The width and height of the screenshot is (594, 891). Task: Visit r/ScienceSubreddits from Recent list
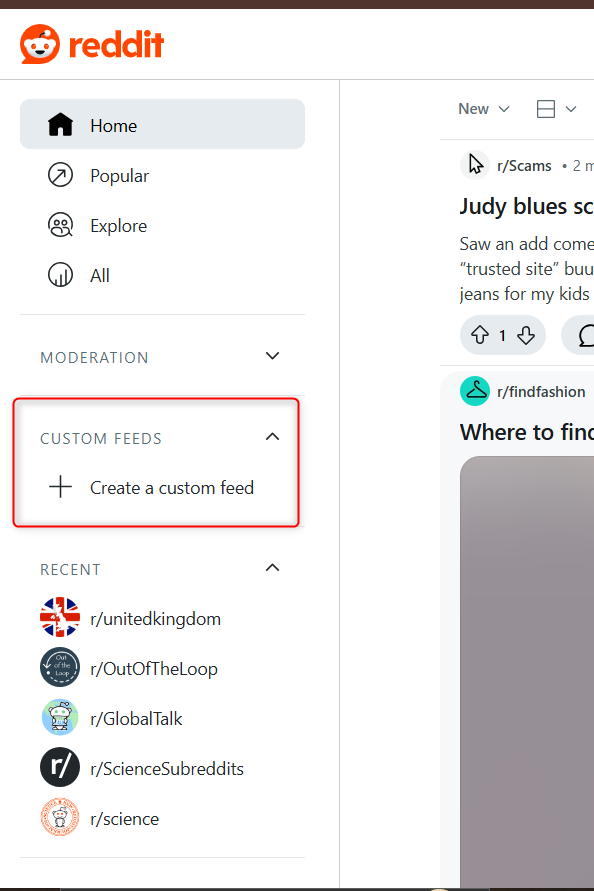(x=166, y=767)
